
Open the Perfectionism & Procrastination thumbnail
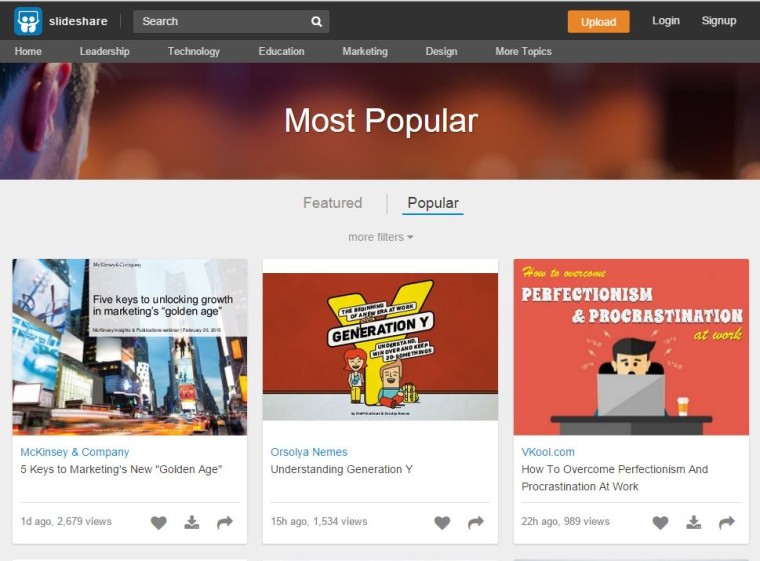(x=631, y=347)
